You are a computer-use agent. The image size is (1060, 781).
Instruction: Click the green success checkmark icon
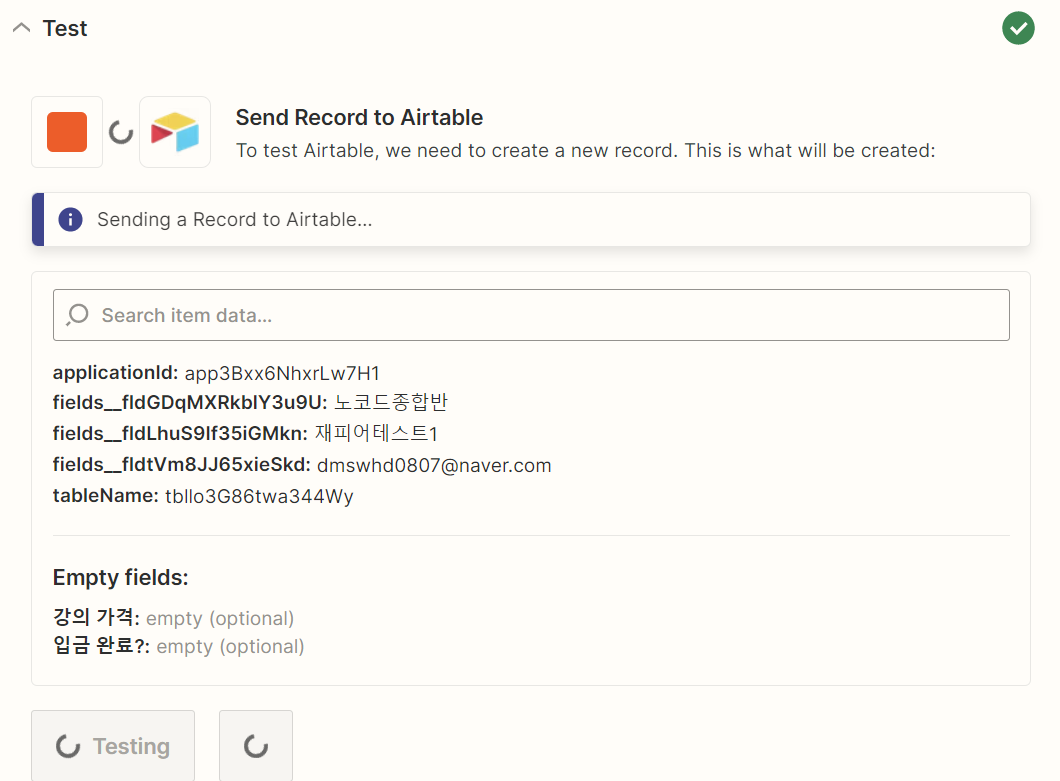[x=1018, y=28]
